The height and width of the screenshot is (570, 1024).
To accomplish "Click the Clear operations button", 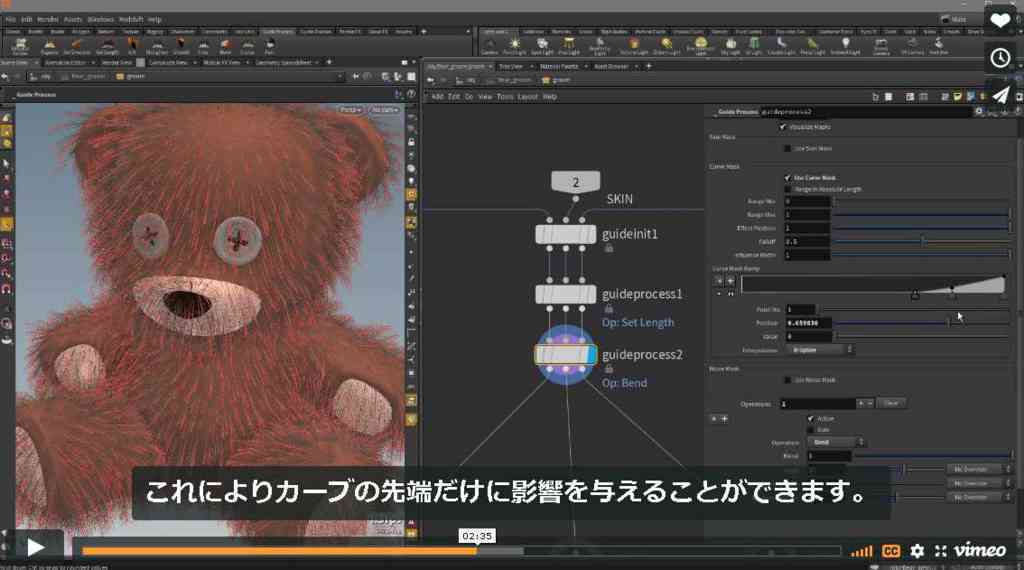I will click(891, 404).
